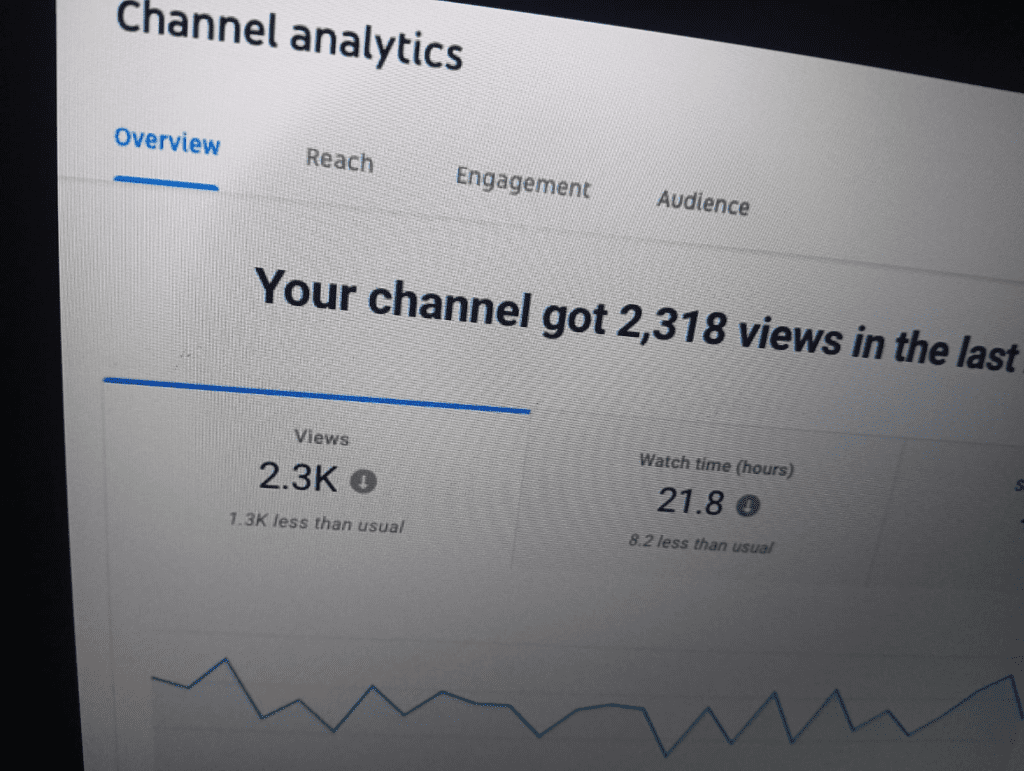
Task: Open details from the 2.3K views figure
Action: pyautogui.click(x=298, y=478)
